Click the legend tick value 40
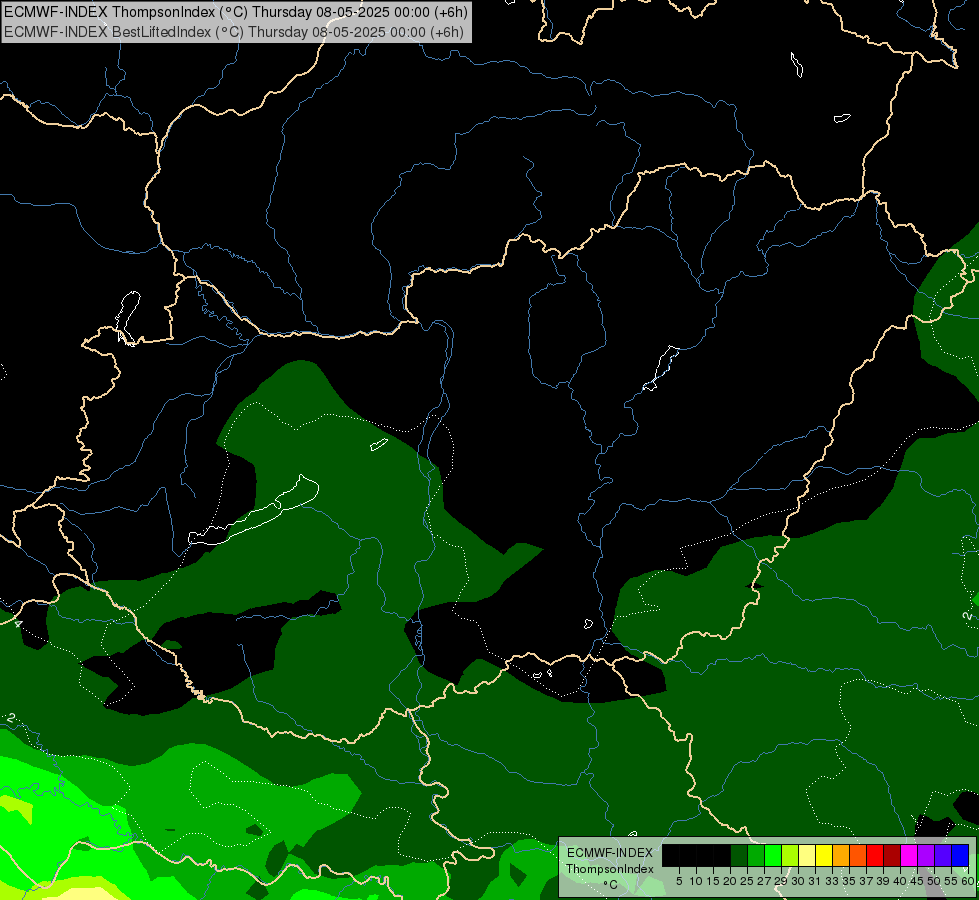 pyautogui.click(x=900, y=881)
